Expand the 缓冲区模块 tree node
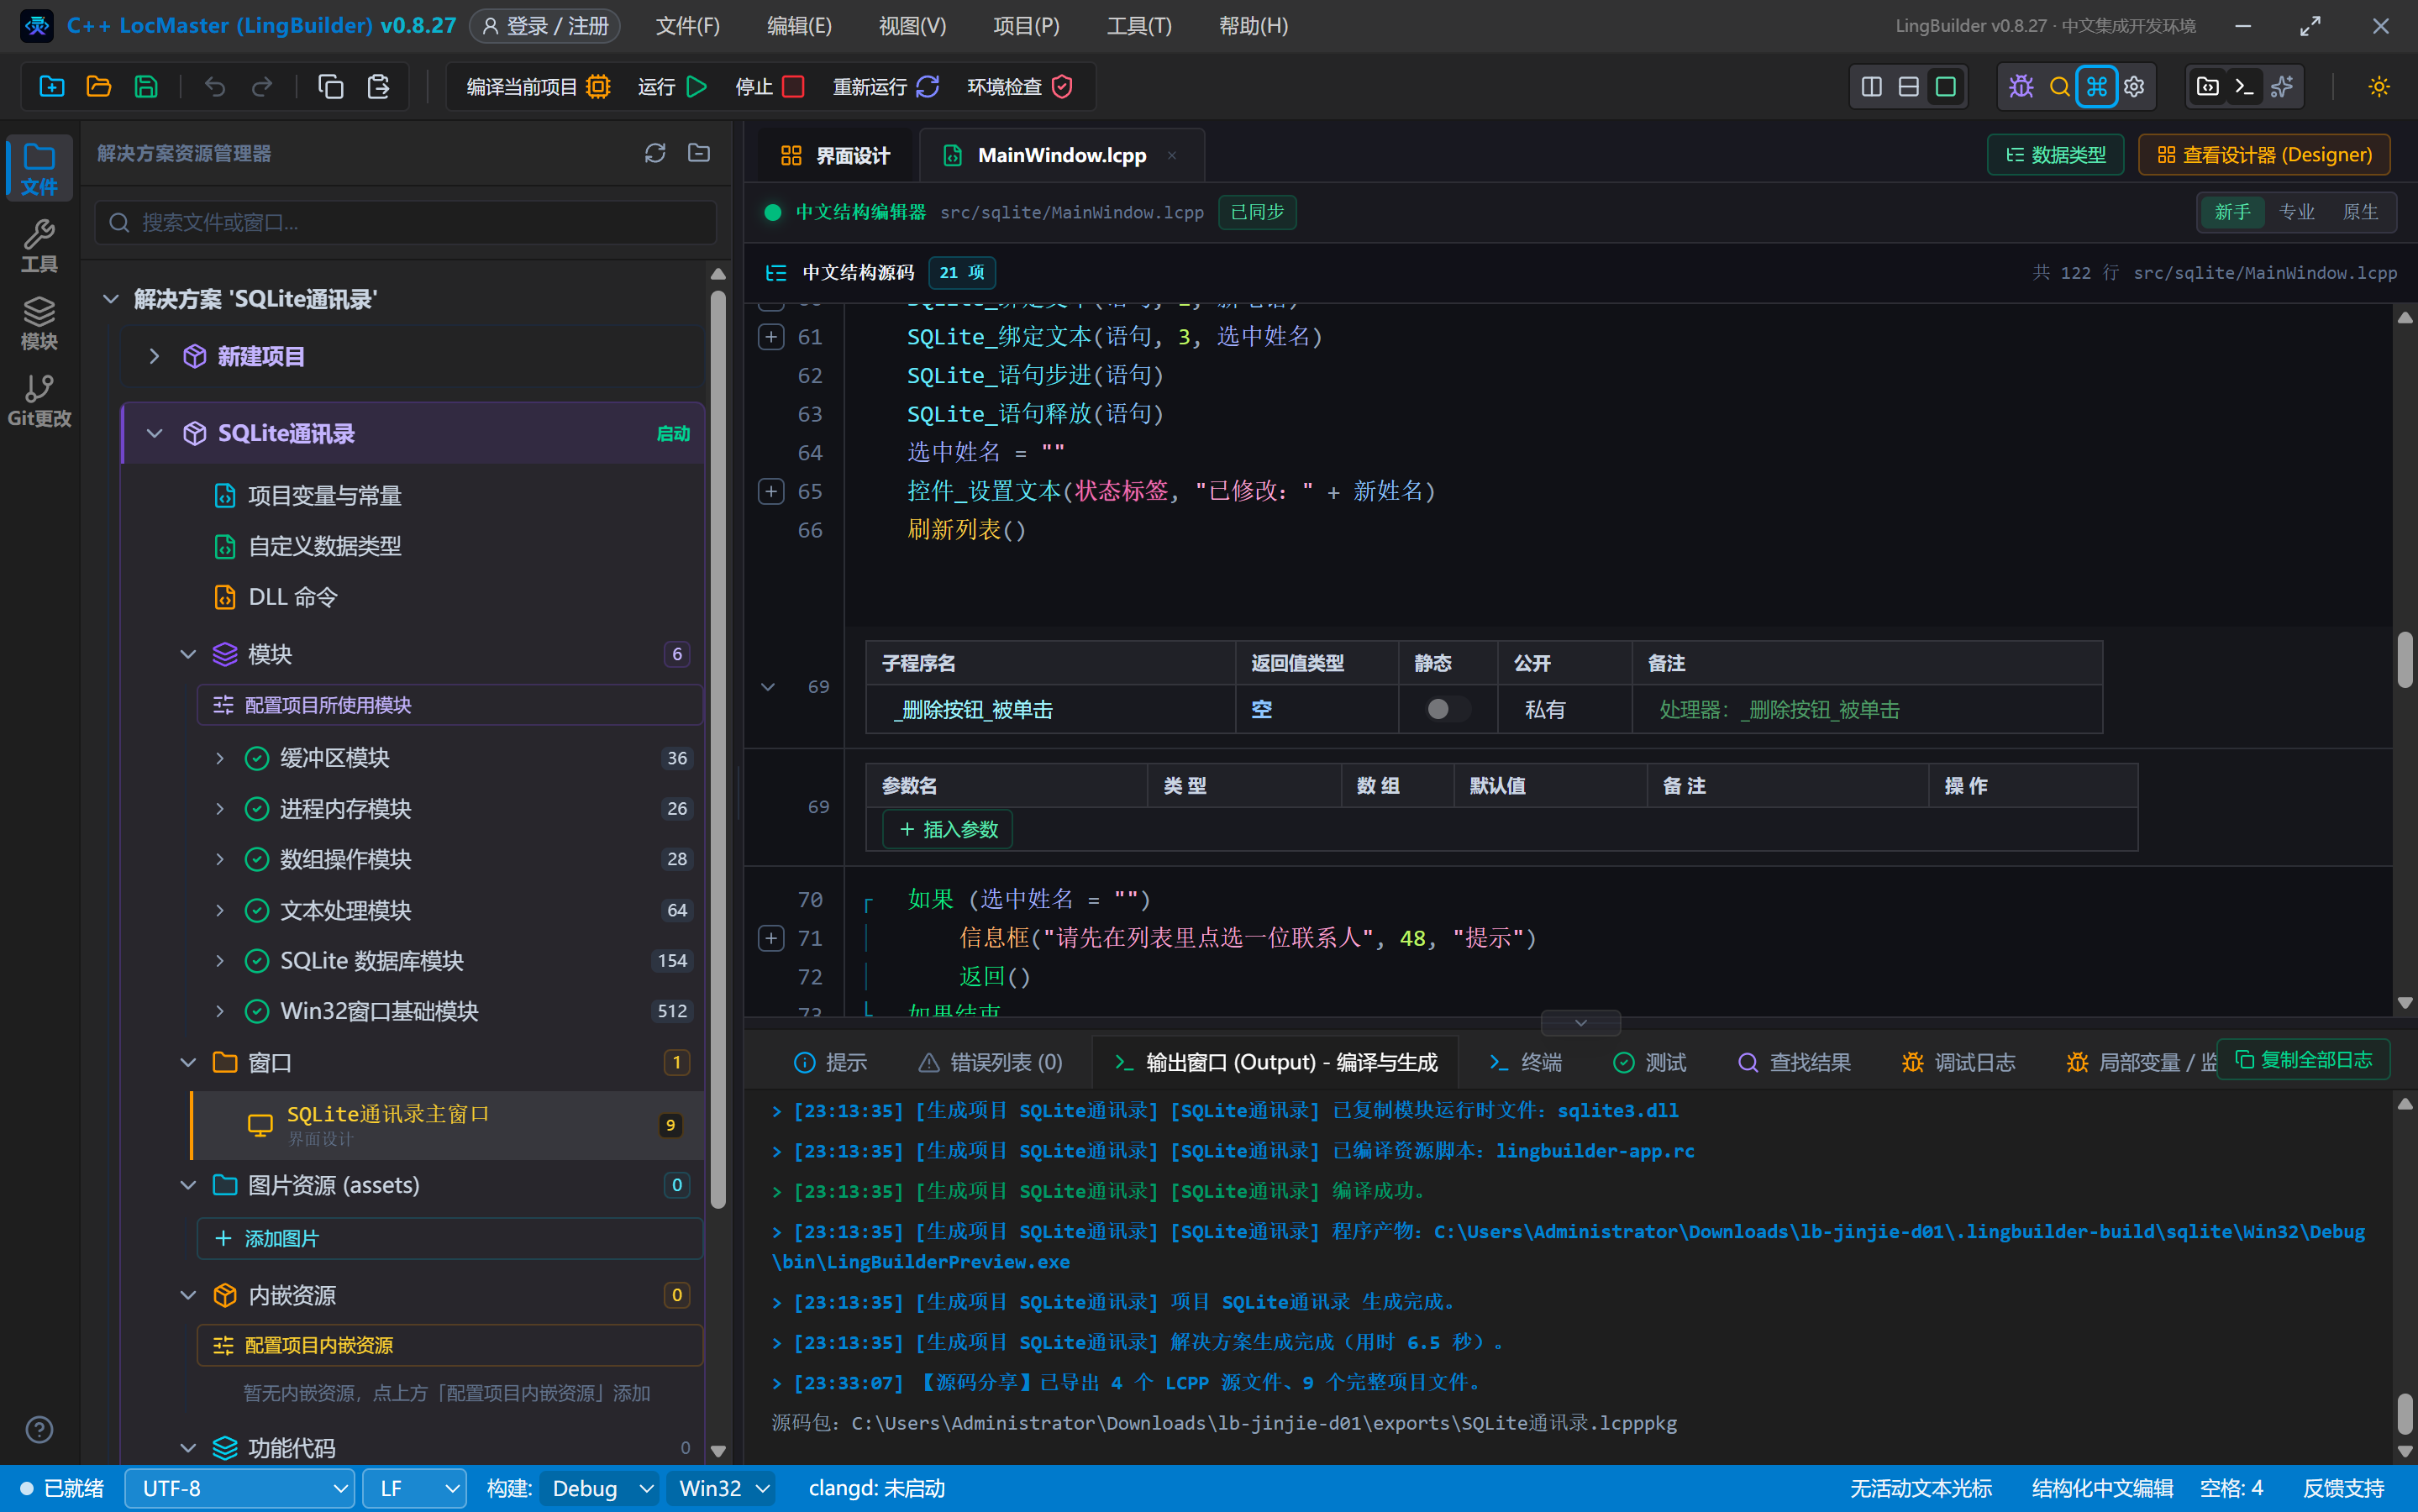The image size is (2418, 1512). coord(220,758)
